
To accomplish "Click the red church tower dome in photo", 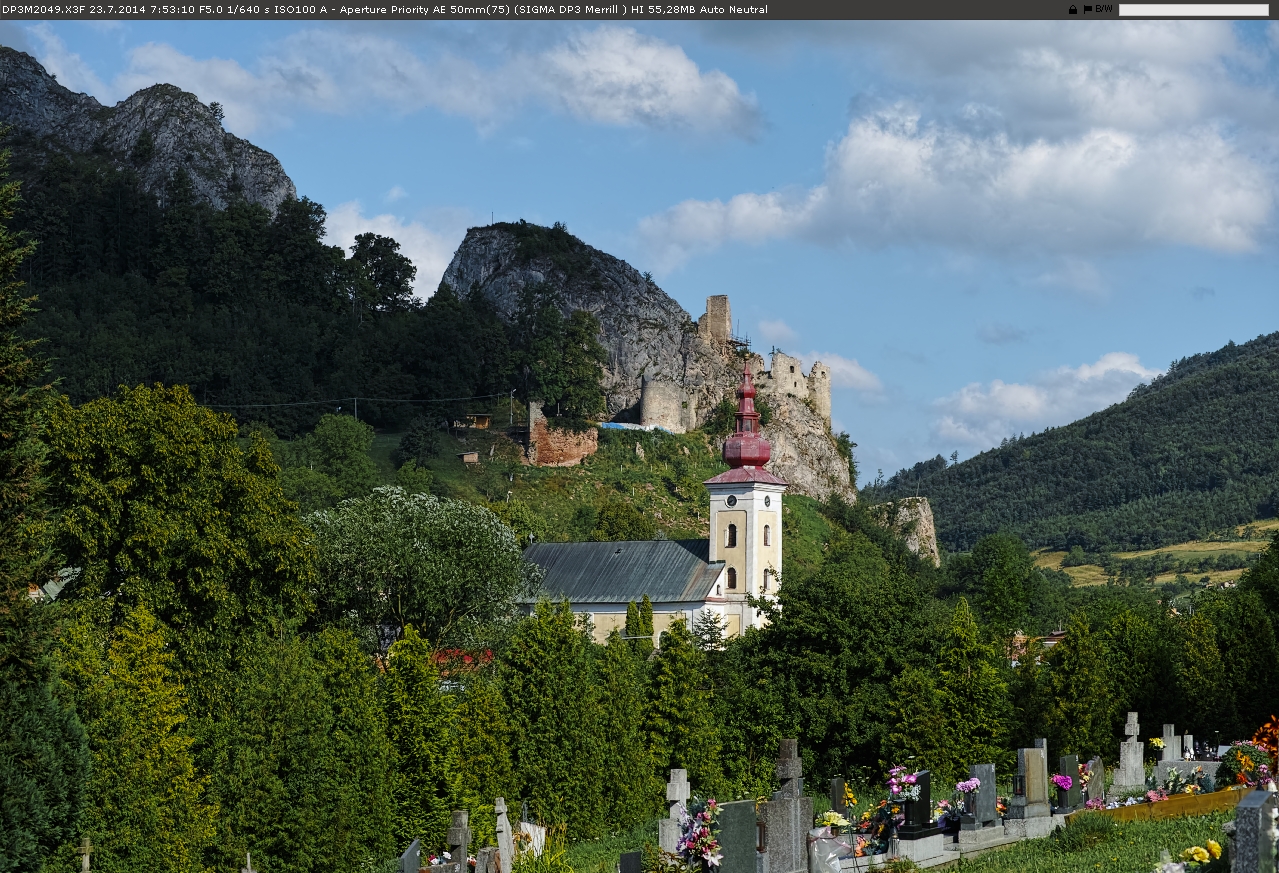I will 747,446.
